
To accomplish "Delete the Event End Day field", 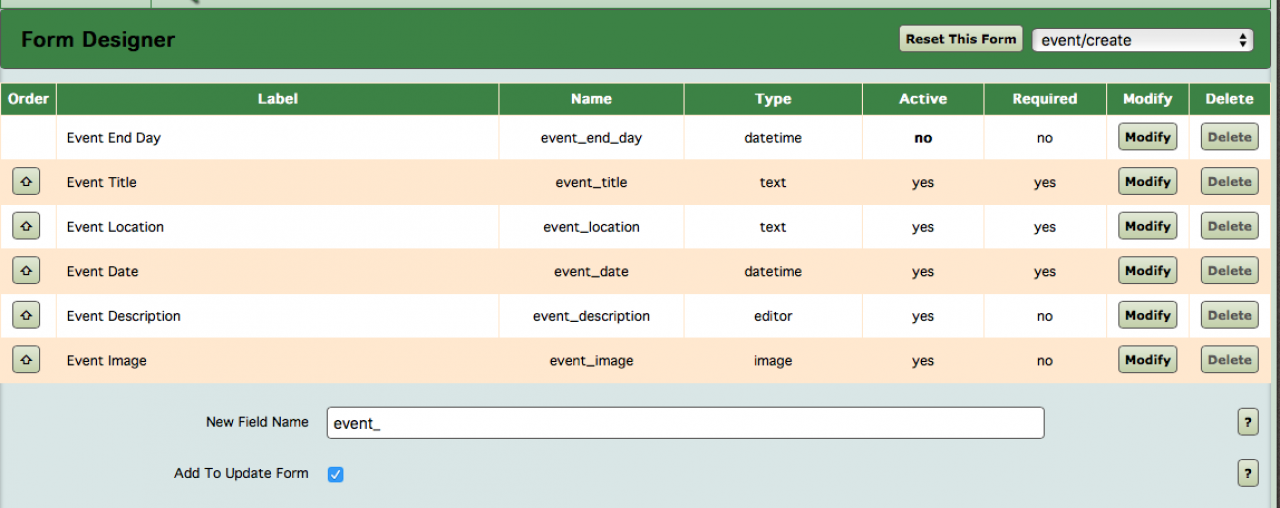I will [x=1229, y=137].
